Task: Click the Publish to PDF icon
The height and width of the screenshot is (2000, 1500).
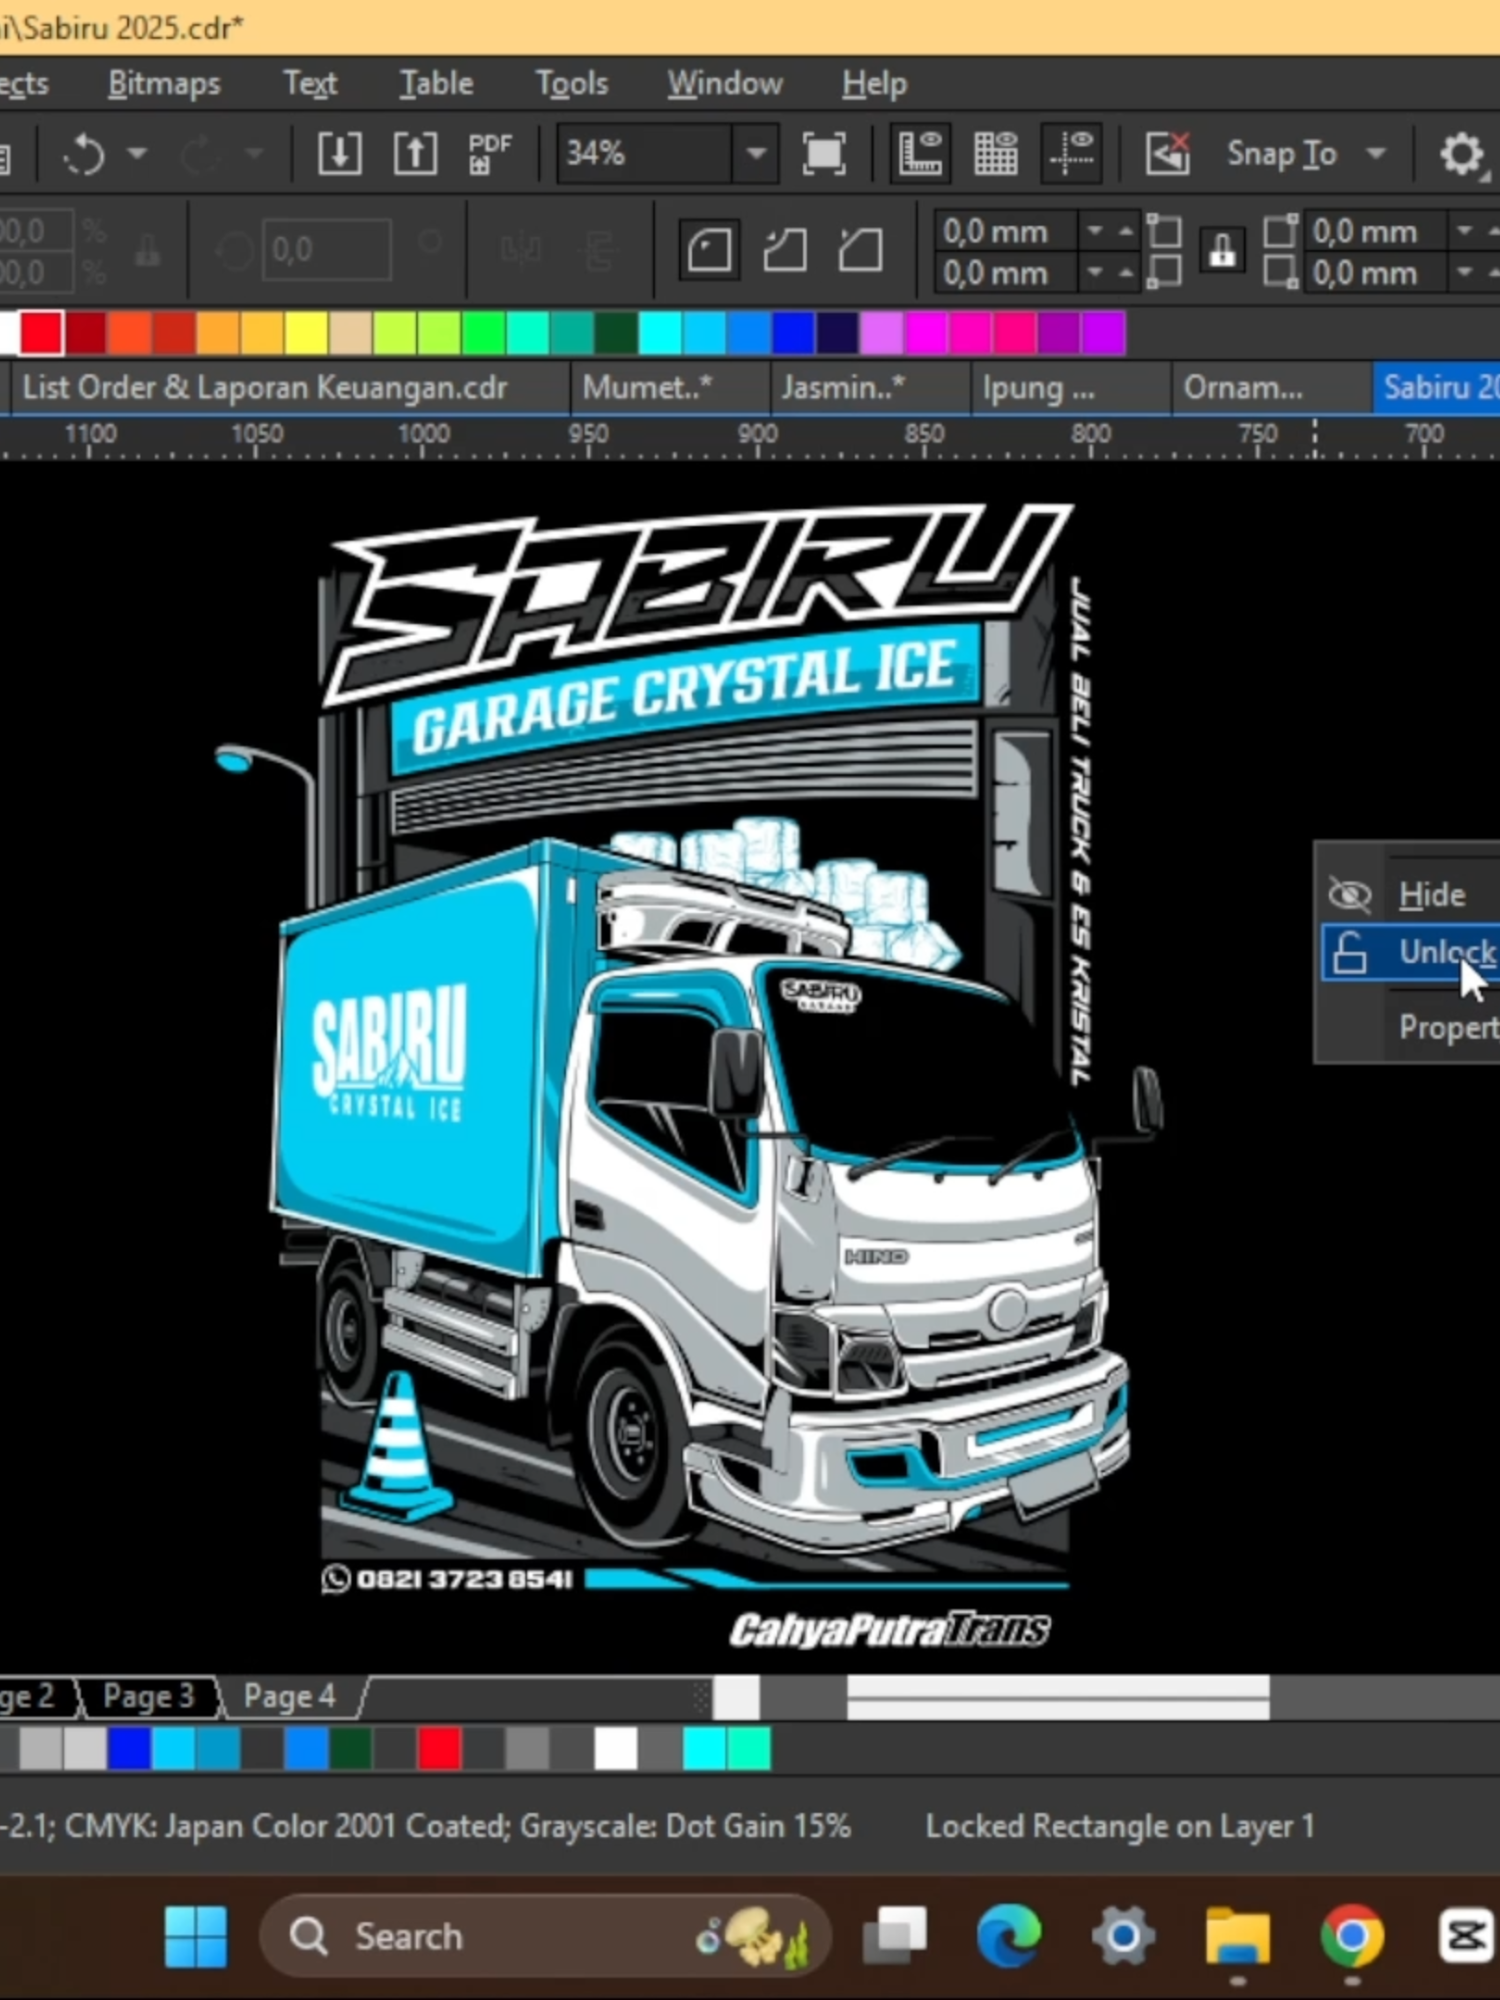Action: (489, 154)
